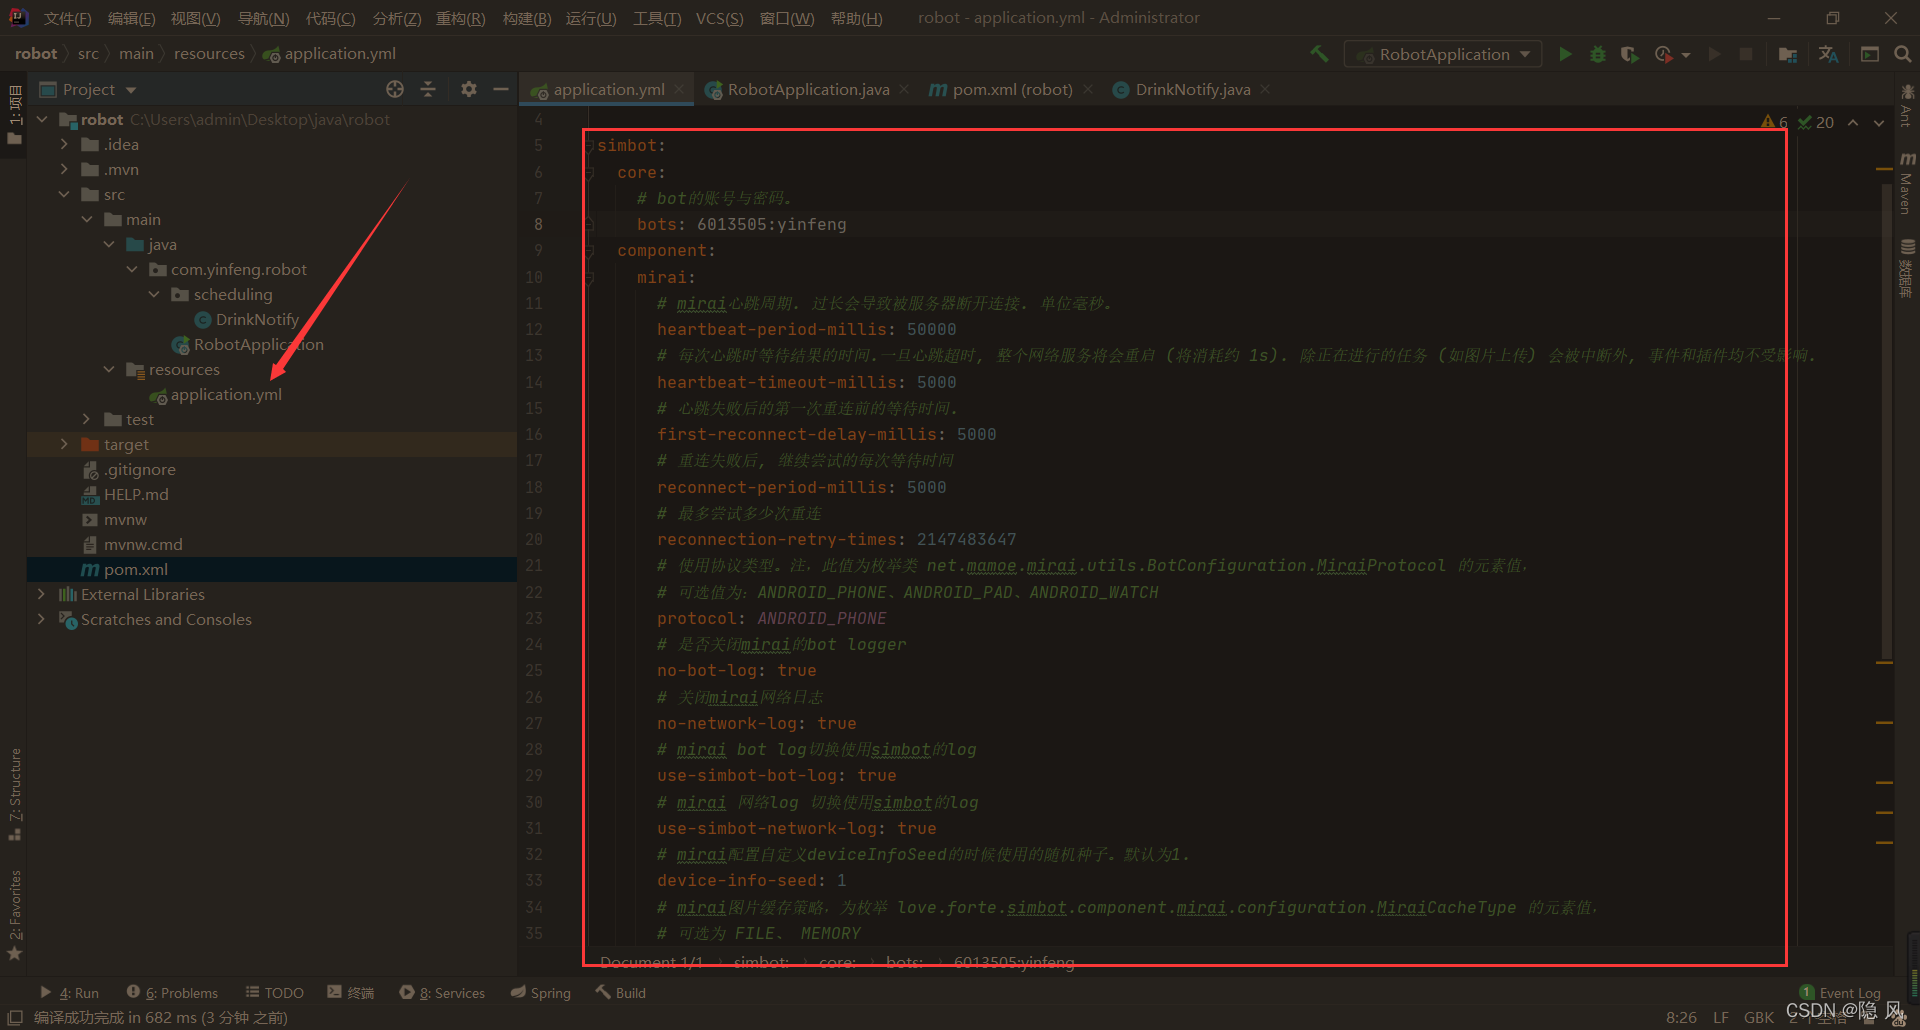
Task: Hide the Project tool window
Action: pyautogui.click(x=501, y=89)
